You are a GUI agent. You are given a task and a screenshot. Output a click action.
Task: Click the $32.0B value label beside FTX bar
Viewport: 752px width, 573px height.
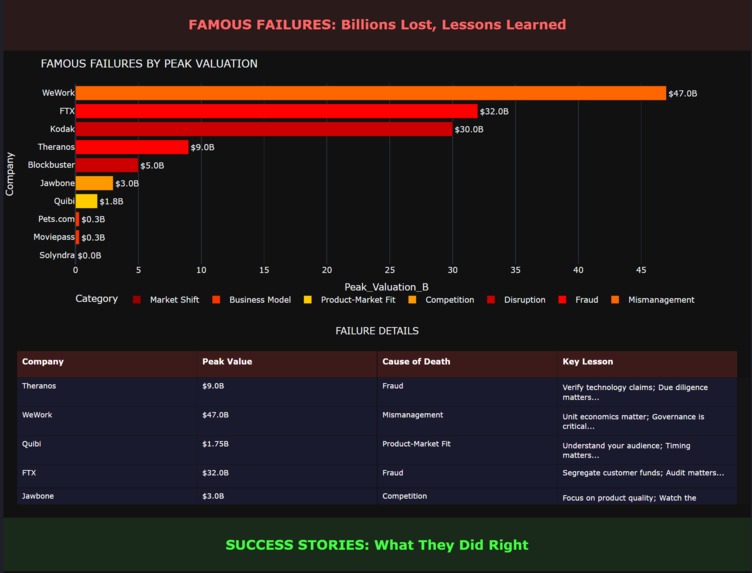[494, 111]
